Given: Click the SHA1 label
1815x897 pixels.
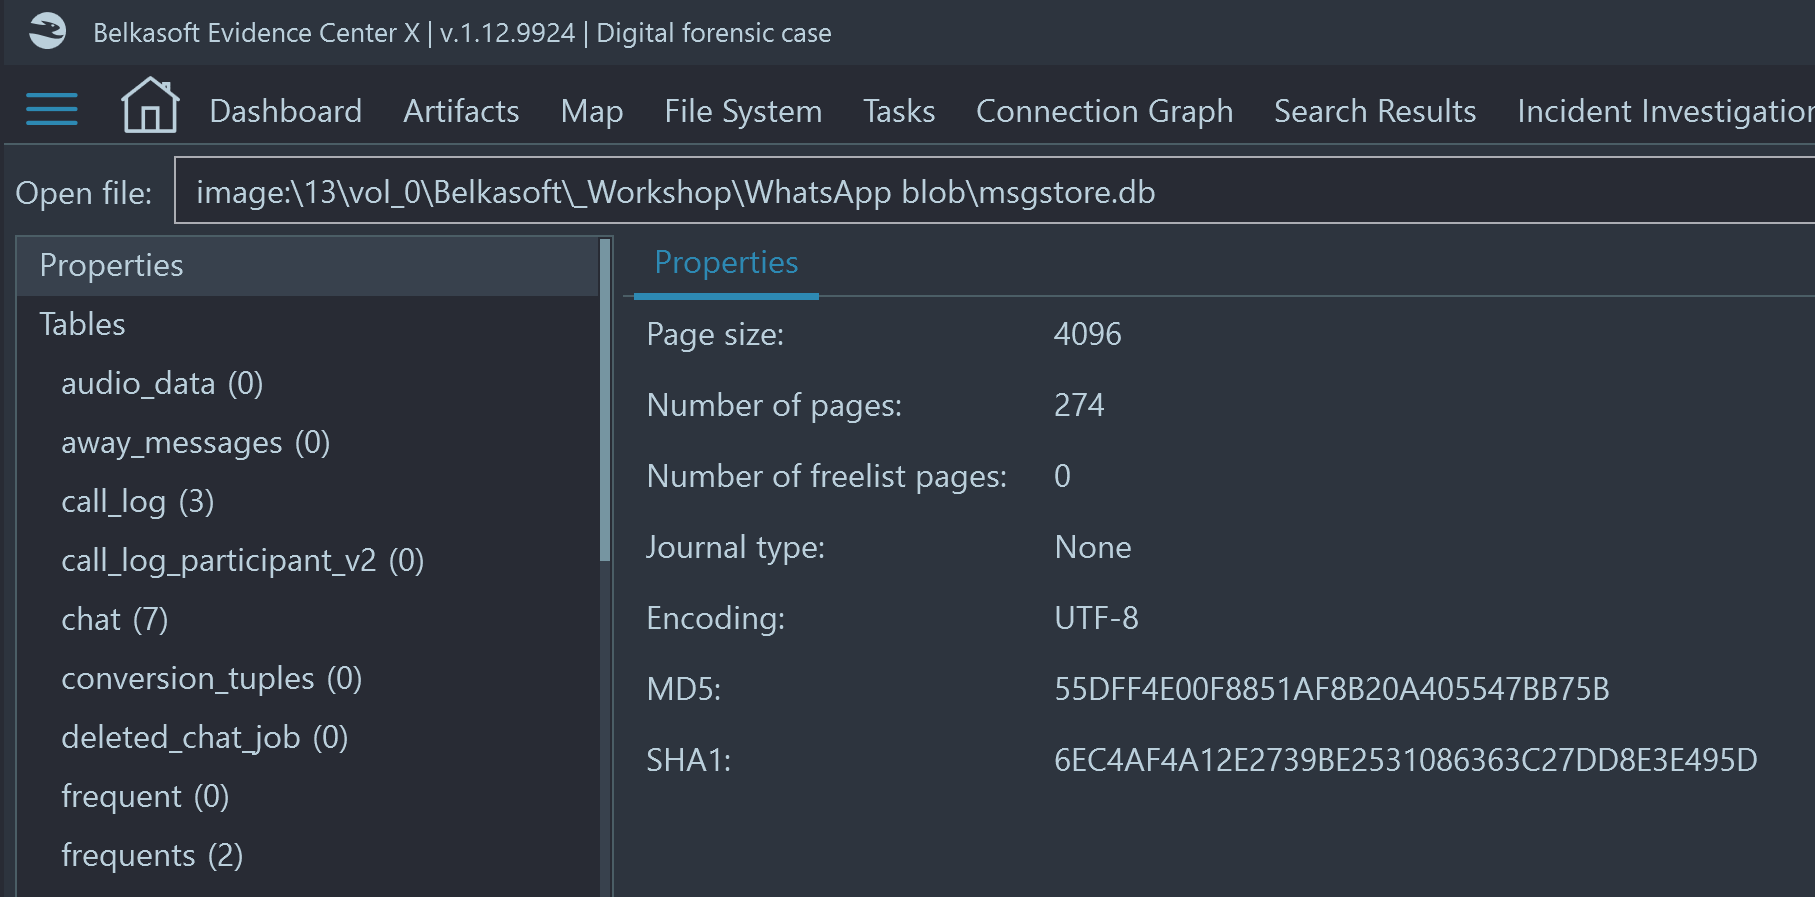Looking at the screenshot, I should (688, 760).
